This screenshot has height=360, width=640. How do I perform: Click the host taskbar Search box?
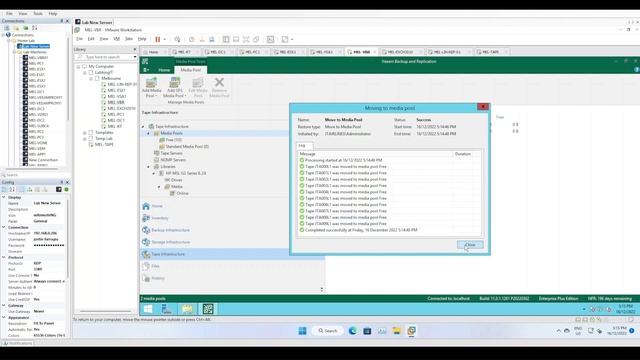point(328,331)
